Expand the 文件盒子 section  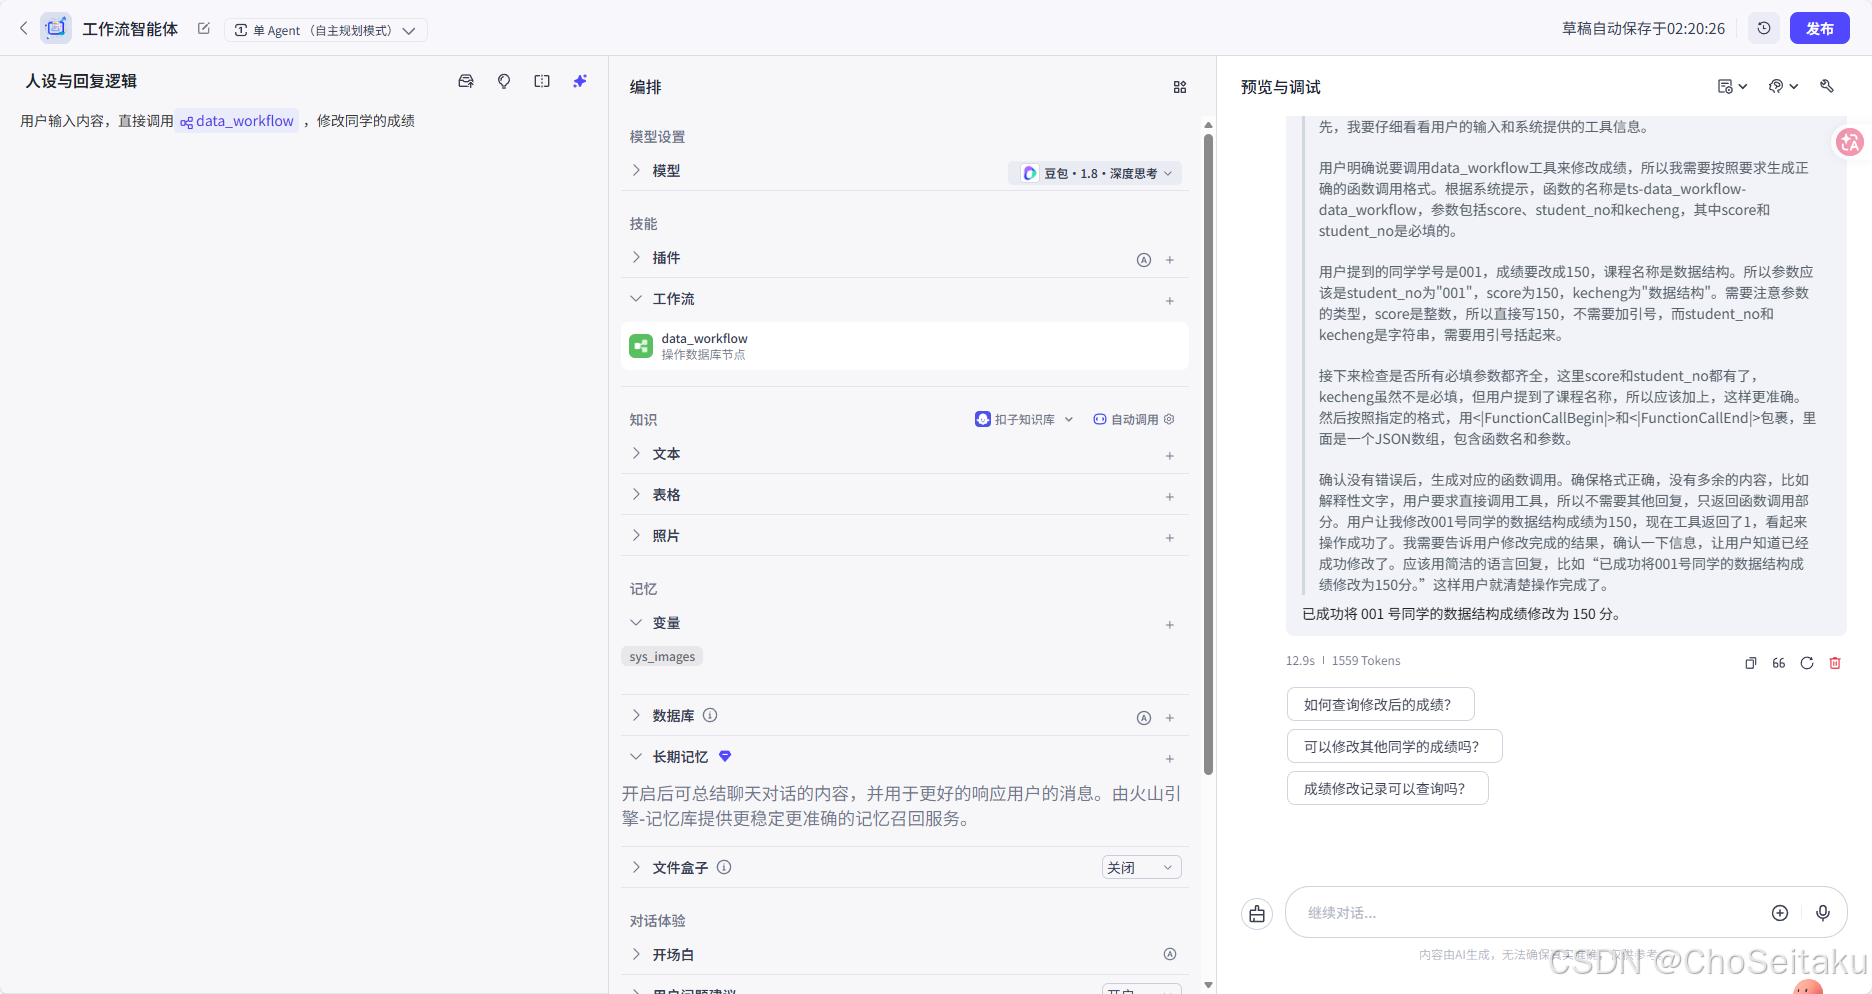pyautogui.click(x=636, y=867)
